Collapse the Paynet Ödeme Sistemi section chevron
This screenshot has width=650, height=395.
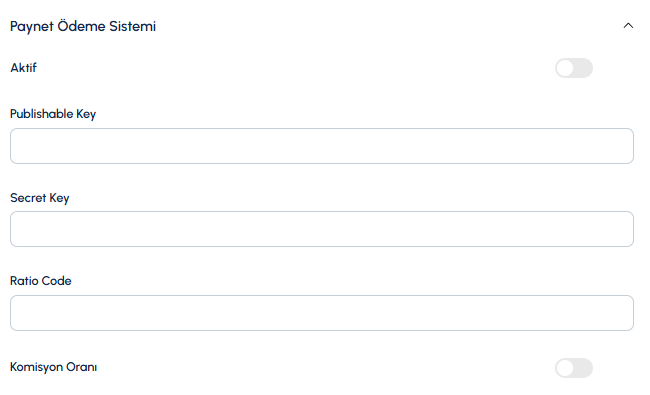click(628, 26)
